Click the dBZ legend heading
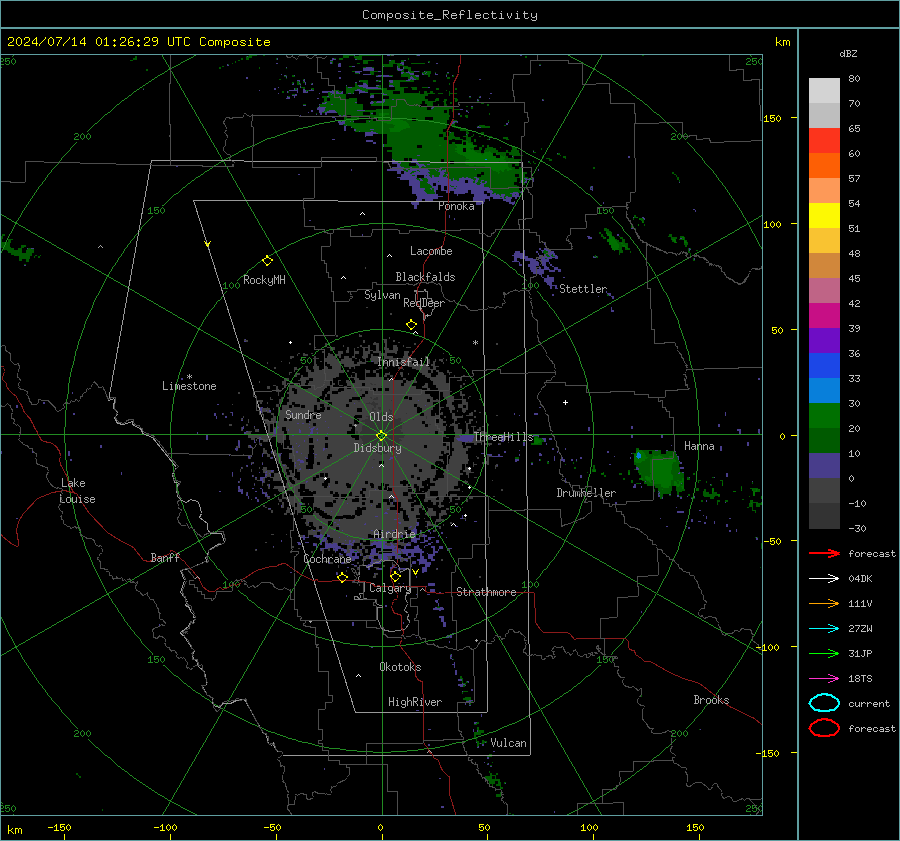900x841 pixels. tap(848, 54)
